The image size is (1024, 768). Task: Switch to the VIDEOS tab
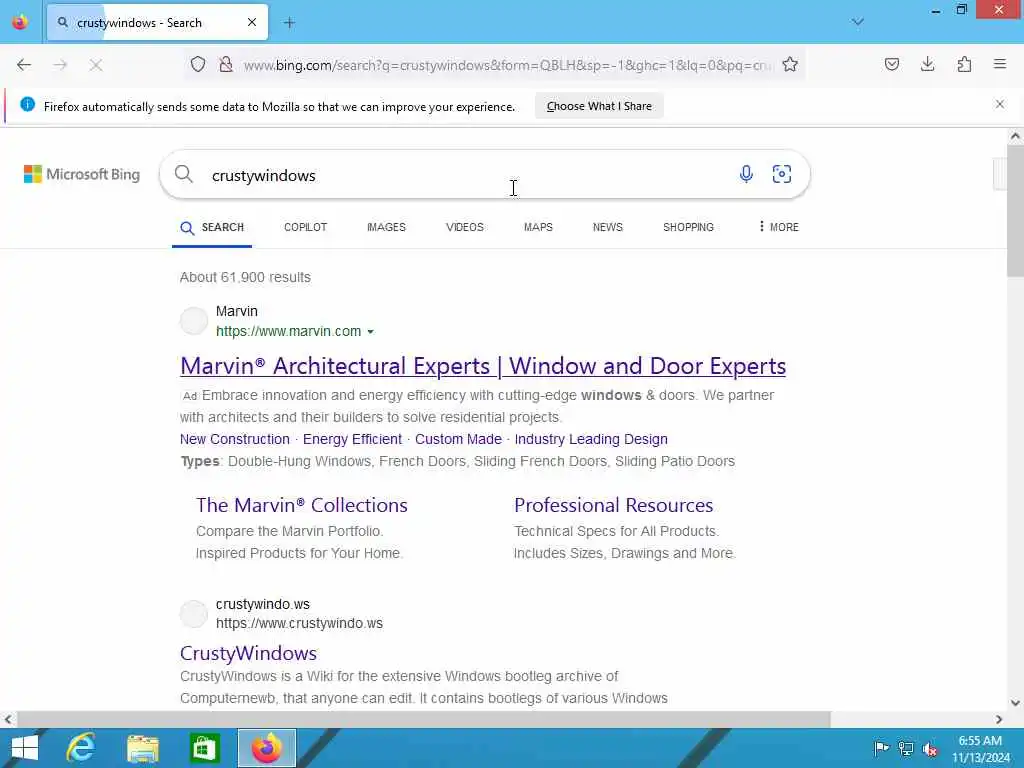pos(464,227)
